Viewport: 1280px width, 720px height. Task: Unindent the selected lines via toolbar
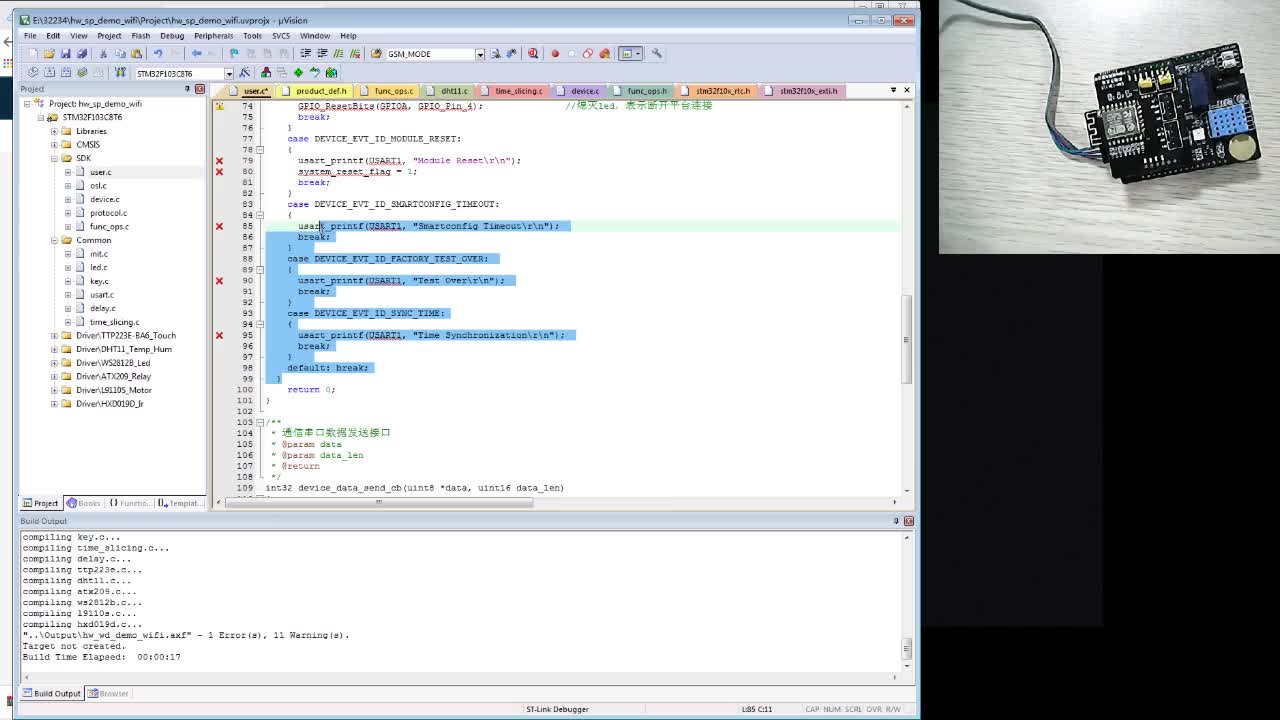point(322,54)
